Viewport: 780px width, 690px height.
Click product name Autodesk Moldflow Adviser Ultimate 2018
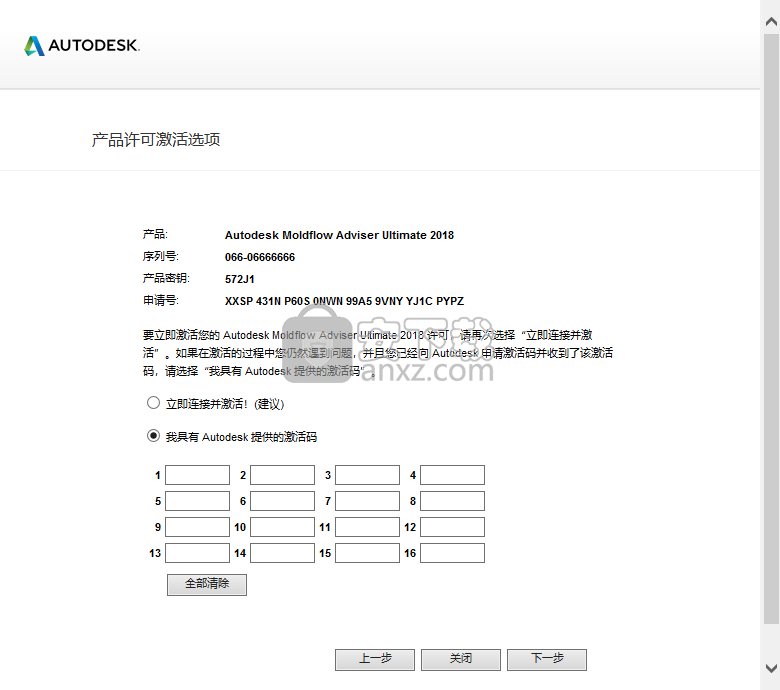pyautogui.click(x=339, y=235)
